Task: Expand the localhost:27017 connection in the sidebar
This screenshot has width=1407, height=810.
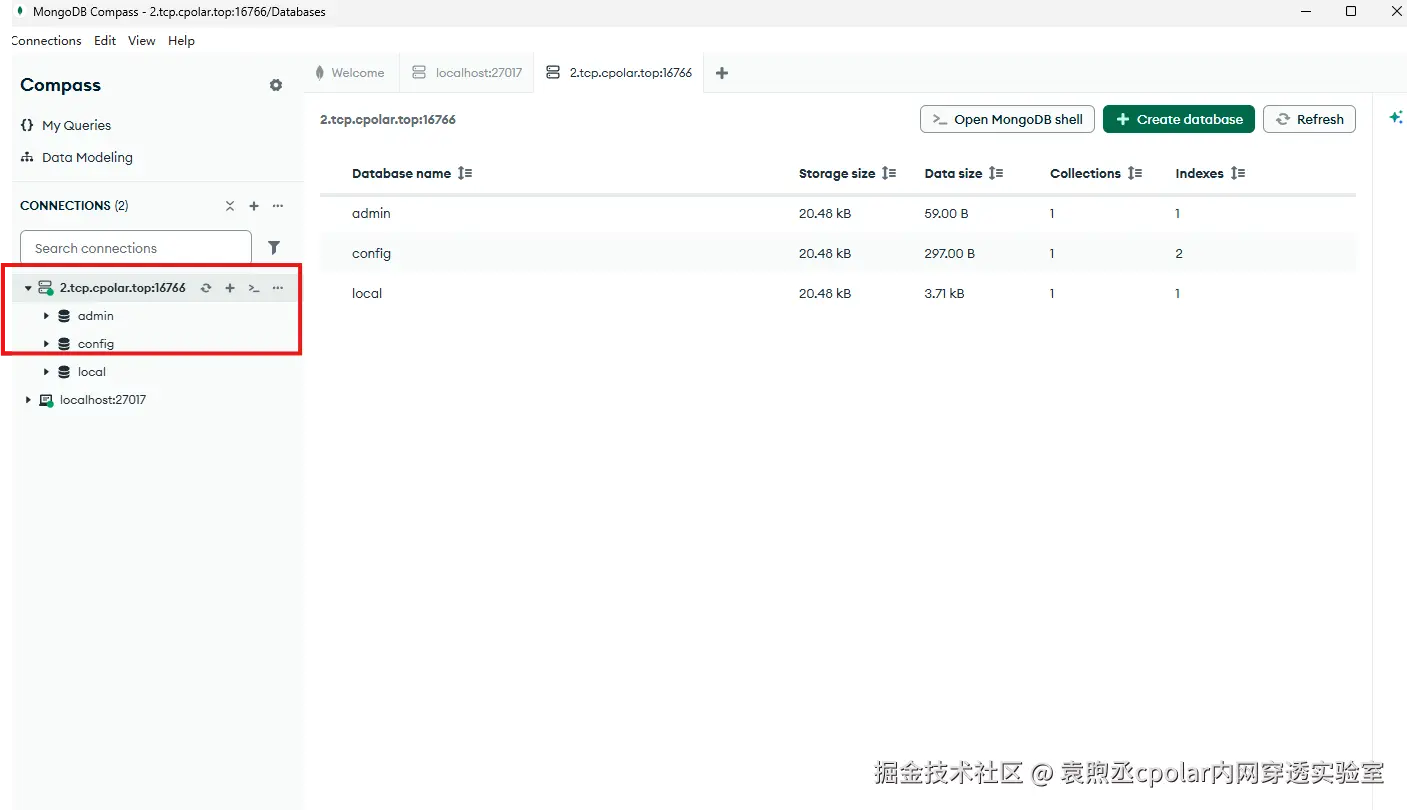Action: point(28,400)
